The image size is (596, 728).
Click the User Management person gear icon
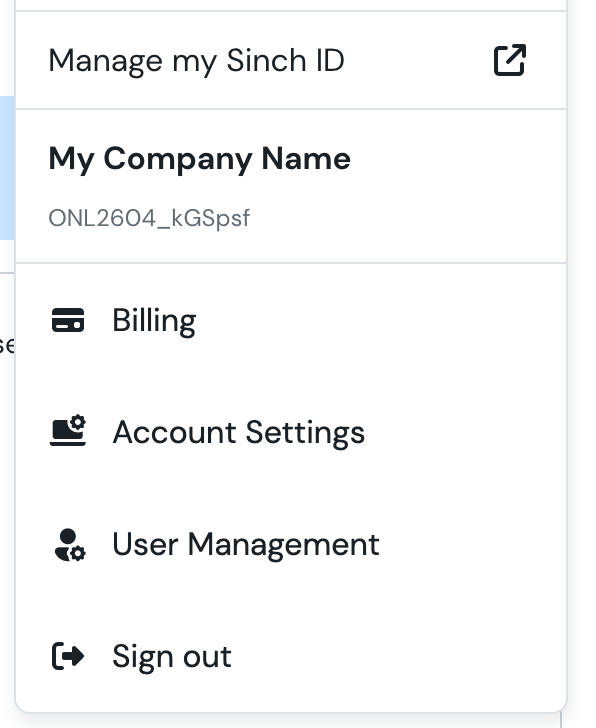point(70,545)
